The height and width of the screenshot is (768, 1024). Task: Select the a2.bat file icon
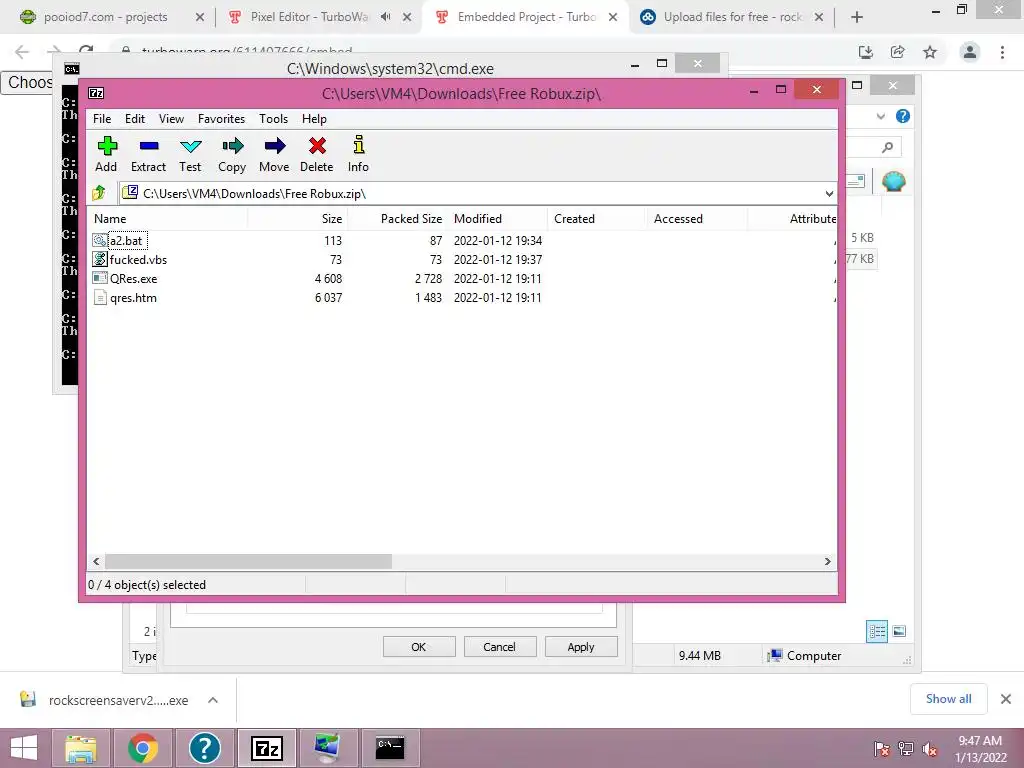coord(99,240)
